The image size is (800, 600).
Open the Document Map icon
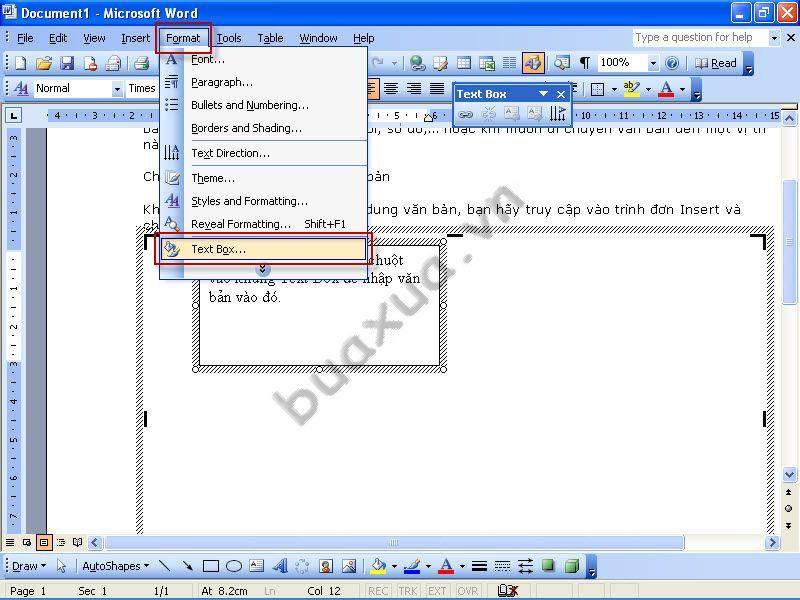(x=562, y=63)
